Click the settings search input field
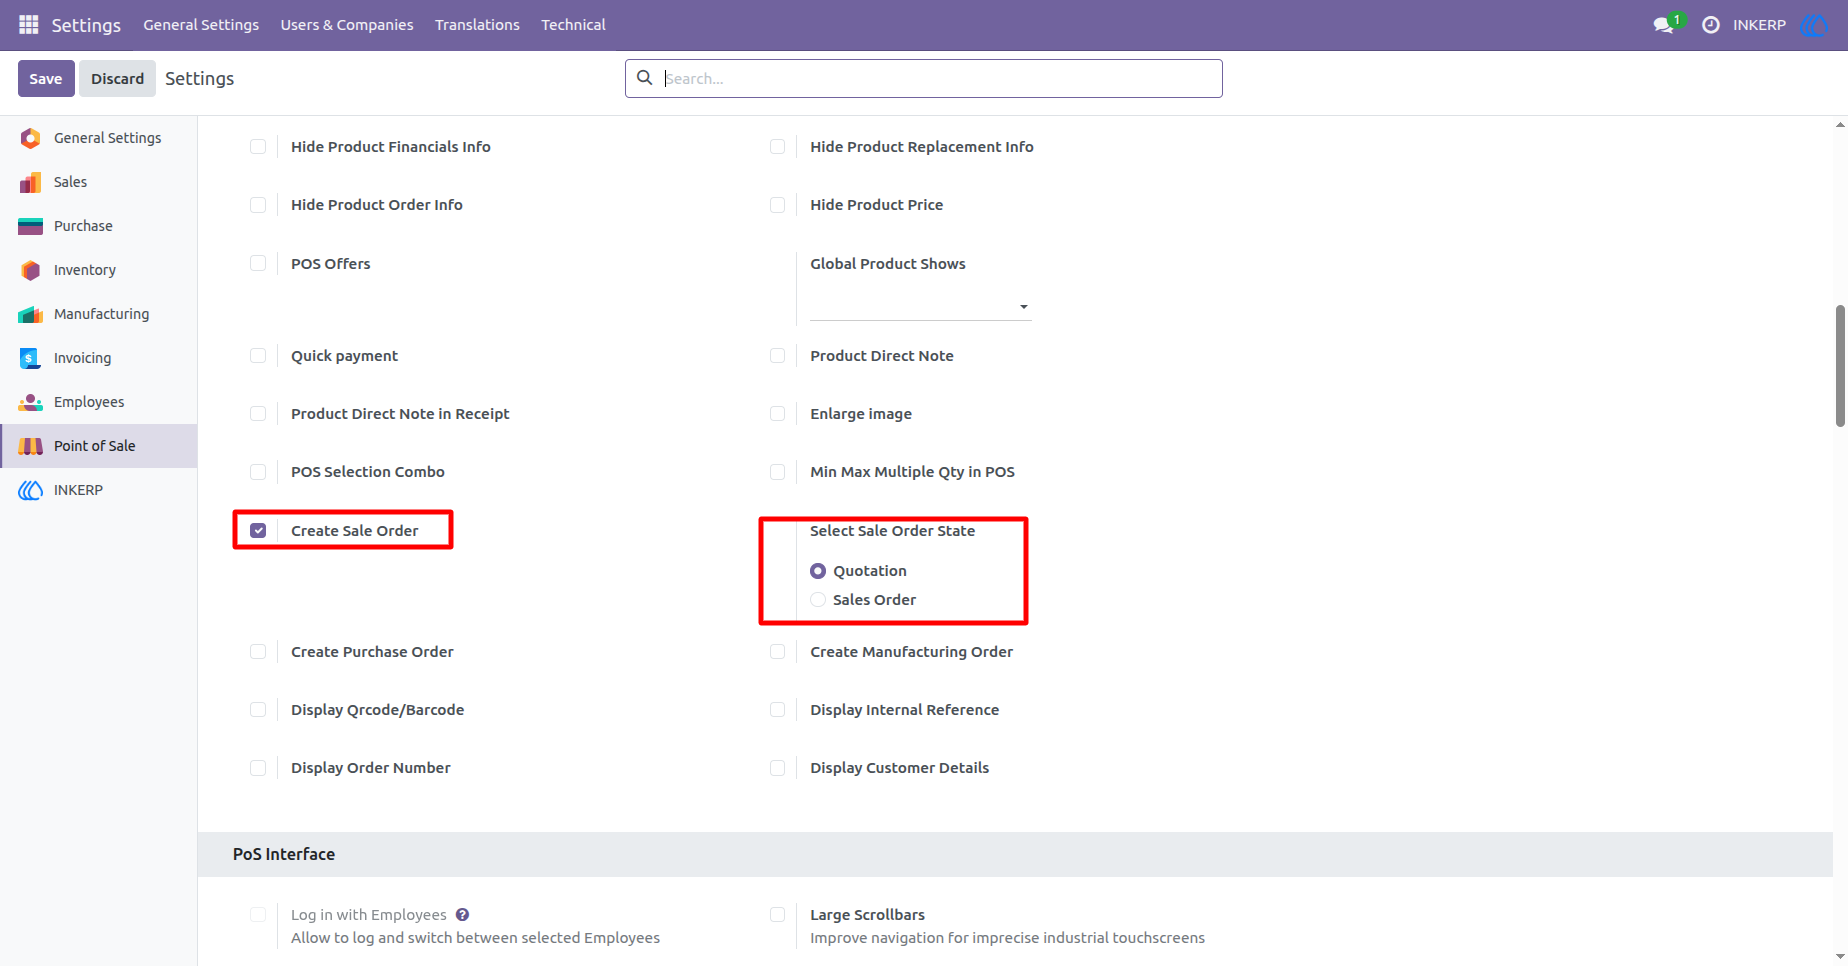This screenshot has height=966, width=1848. click(x=924, y=78)
